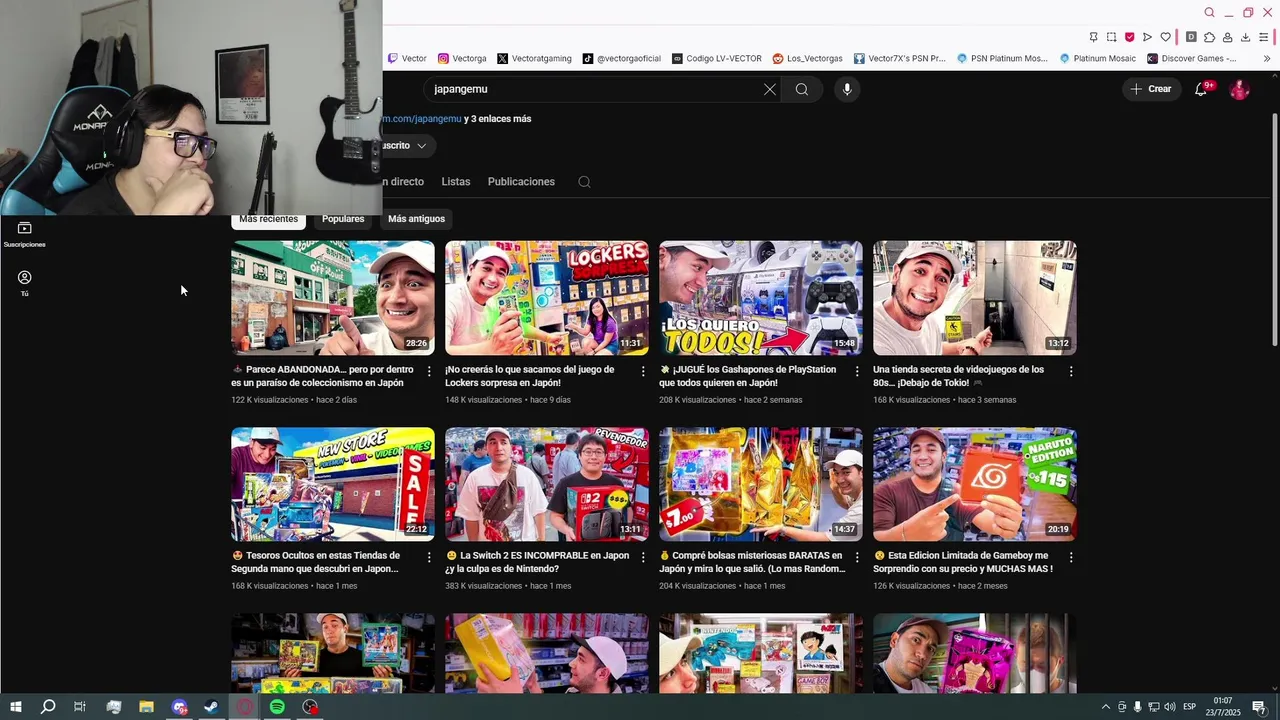Open the extensions cube icon
This screenshot has width=1280, height=720.
click(1209, 37)
